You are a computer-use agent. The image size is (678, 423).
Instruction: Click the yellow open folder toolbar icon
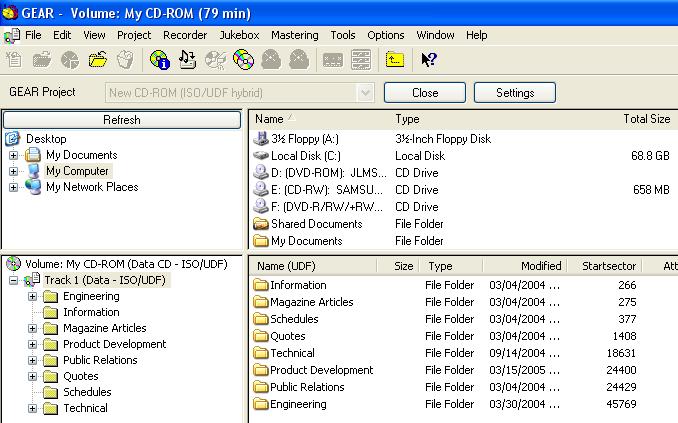click(x=98, y=59)
